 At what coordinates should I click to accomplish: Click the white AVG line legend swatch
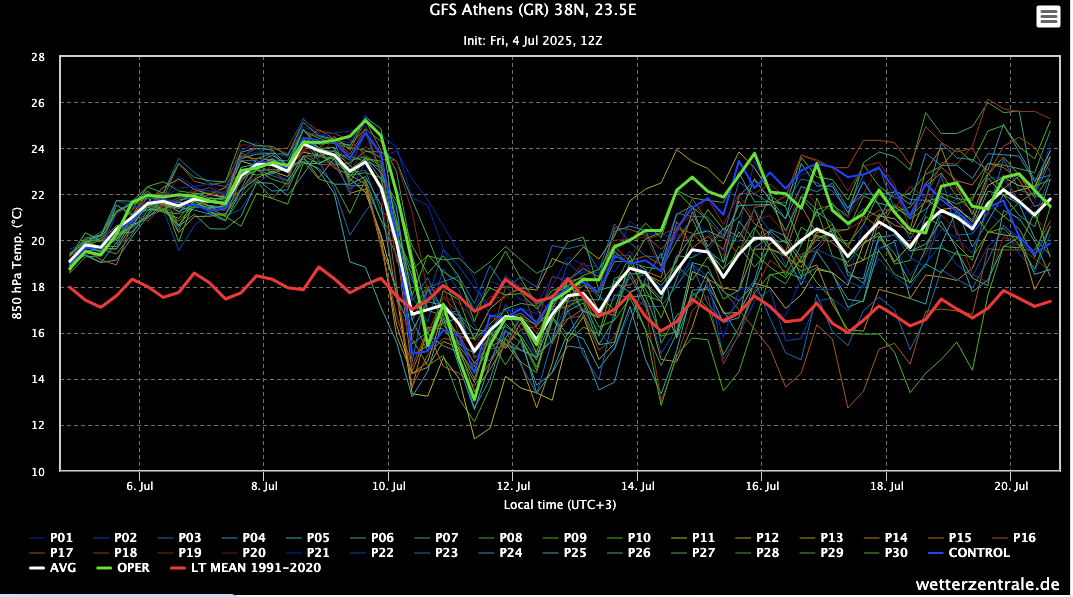(x=39, y=568)
